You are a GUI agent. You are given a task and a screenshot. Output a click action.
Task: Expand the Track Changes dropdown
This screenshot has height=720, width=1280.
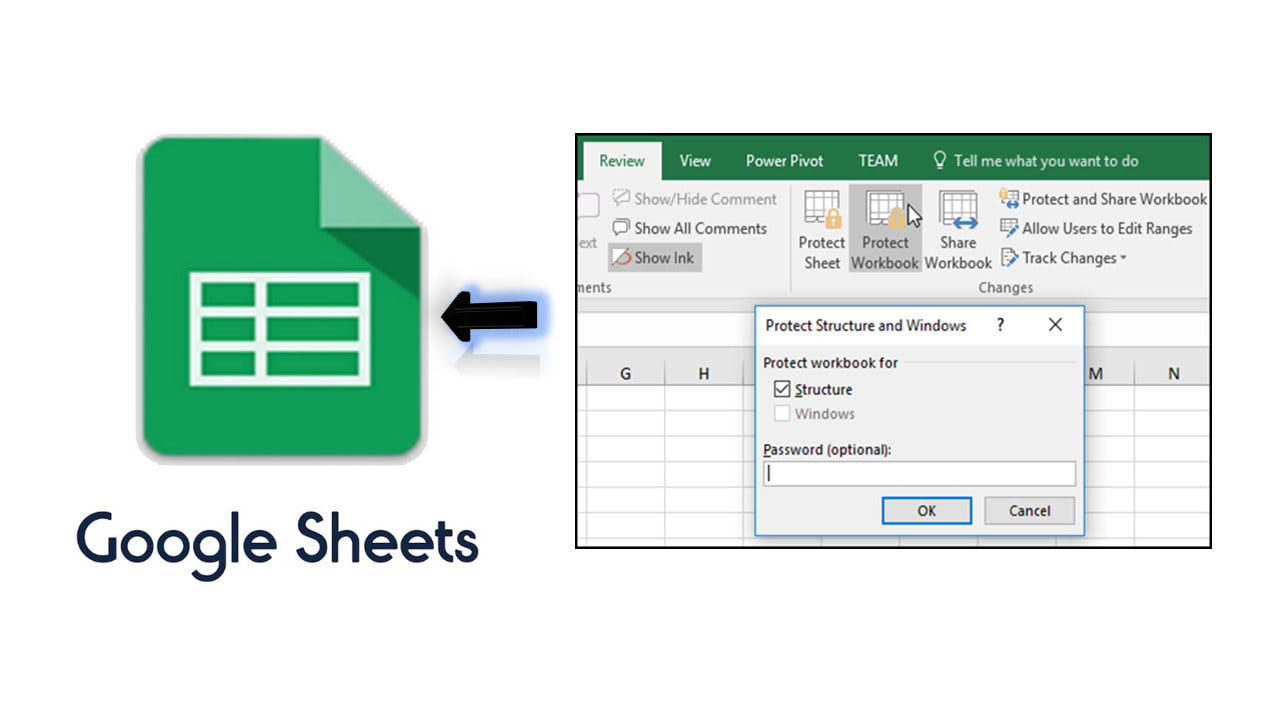1064,258
